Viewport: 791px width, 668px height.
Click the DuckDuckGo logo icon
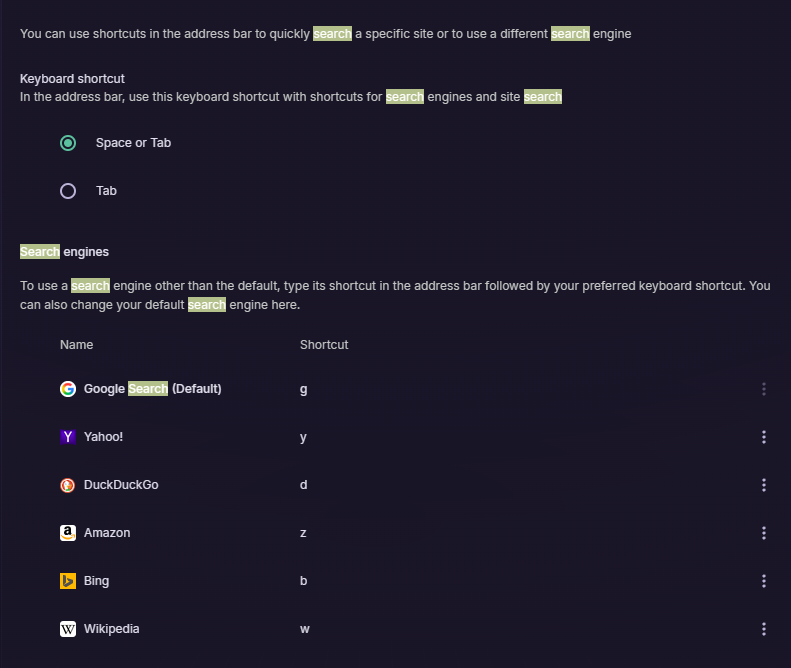click(68, 485)
